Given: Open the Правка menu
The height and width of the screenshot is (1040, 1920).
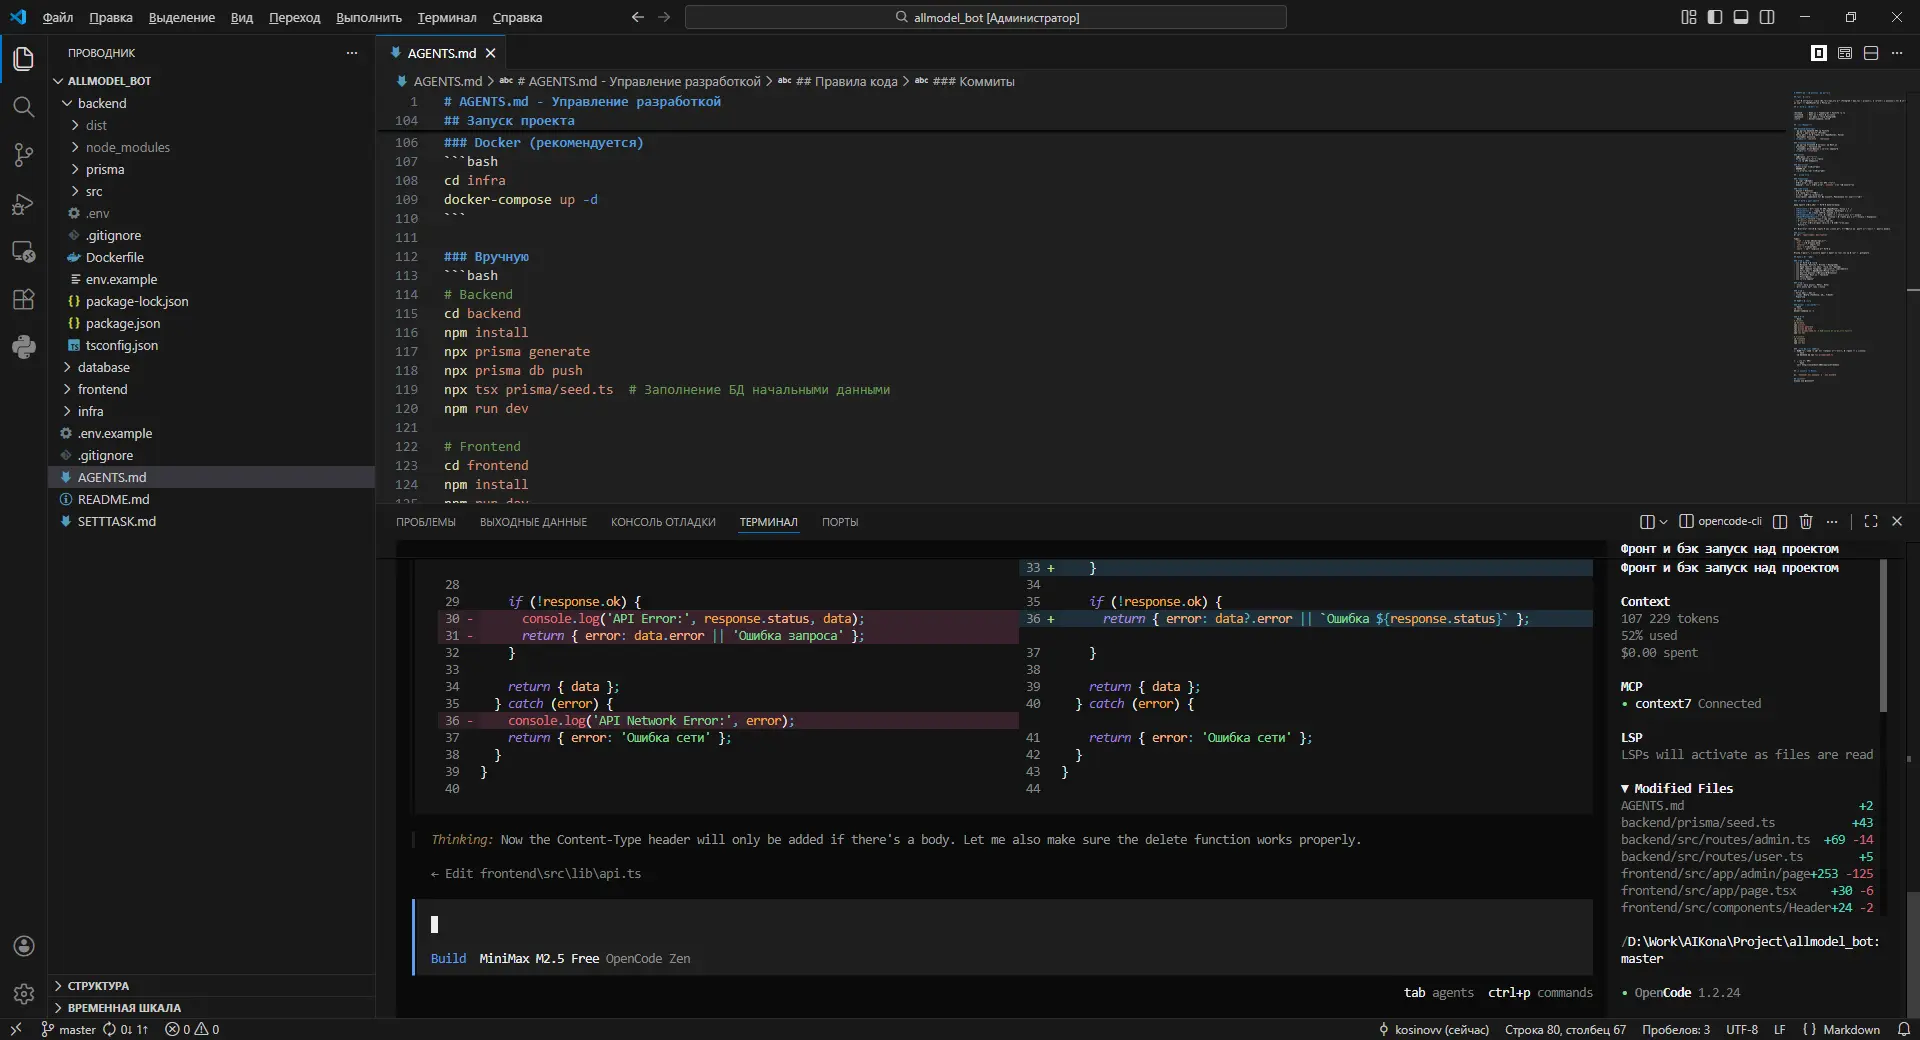Looking at the screenshot, I should click(x=110, y=17).
